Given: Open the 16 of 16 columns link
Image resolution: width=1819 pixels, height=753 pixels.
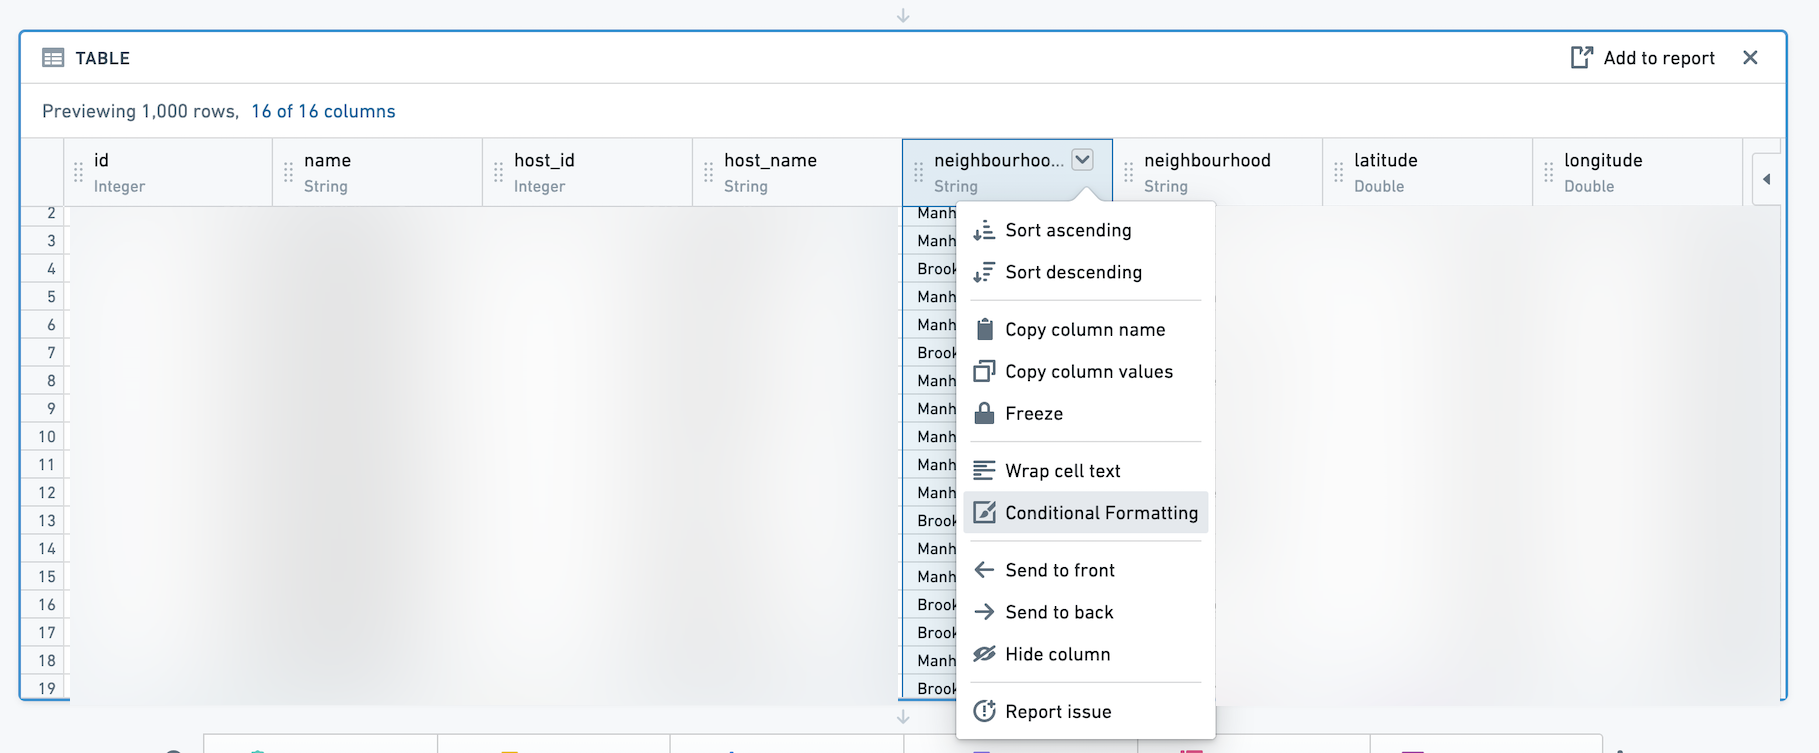Looking at the screenshot, I should tap(323, 111).
